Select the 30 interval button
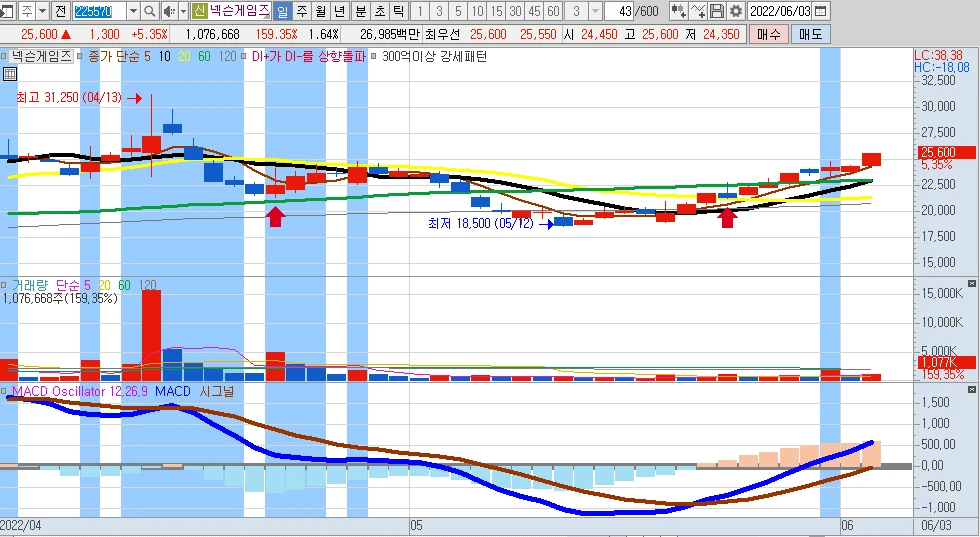This screenshot has height=537, width=980. (515, 11)
